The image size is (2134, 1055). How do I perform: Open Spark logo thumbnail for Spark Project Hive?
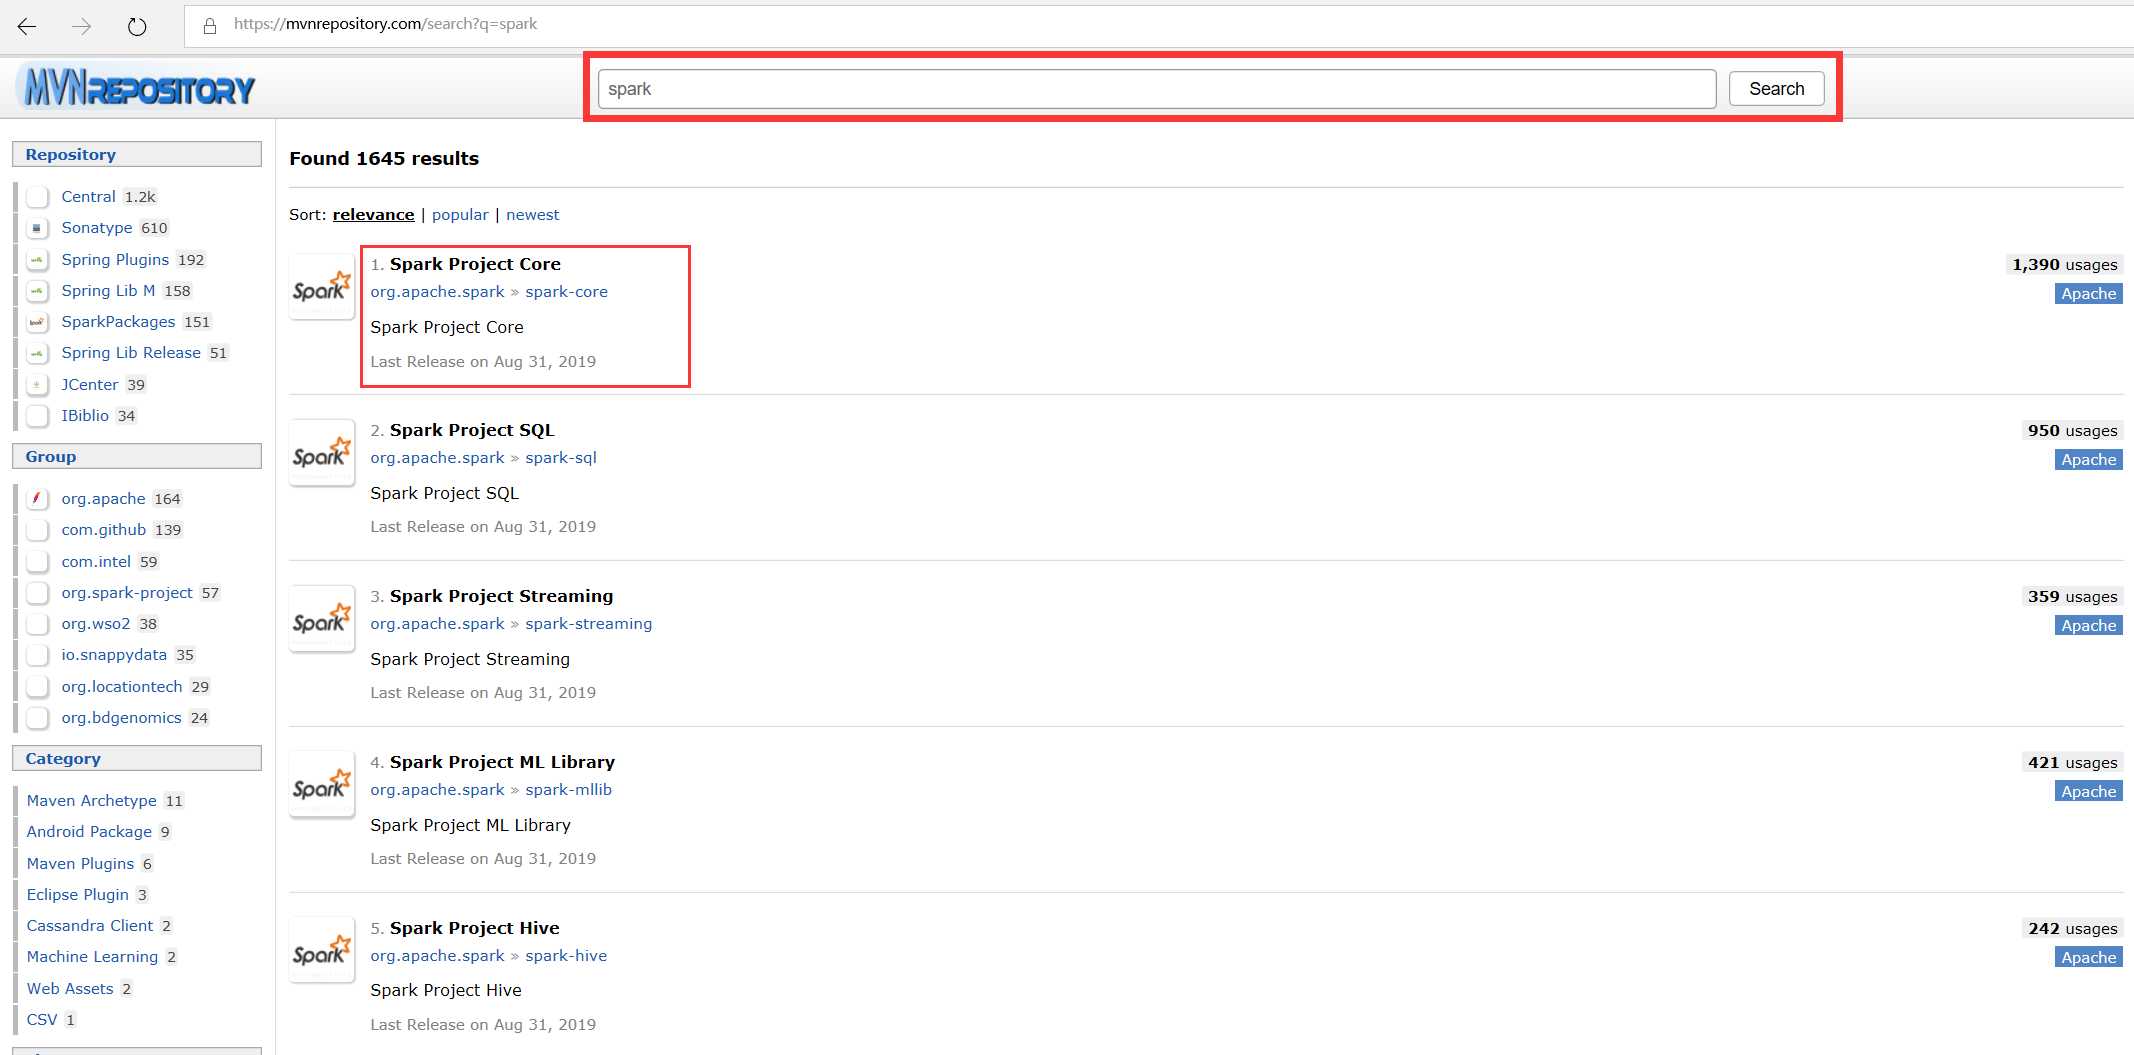coord(321,951)
